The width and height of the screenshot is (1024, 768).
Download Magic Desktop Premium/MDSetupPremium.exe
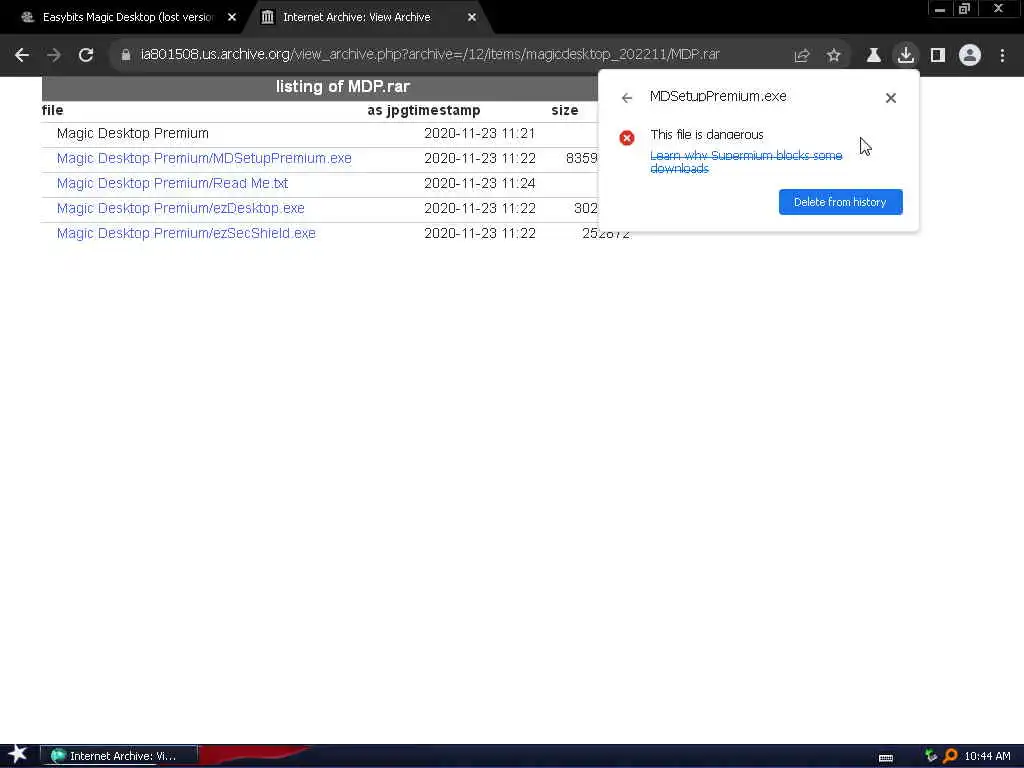204,158
